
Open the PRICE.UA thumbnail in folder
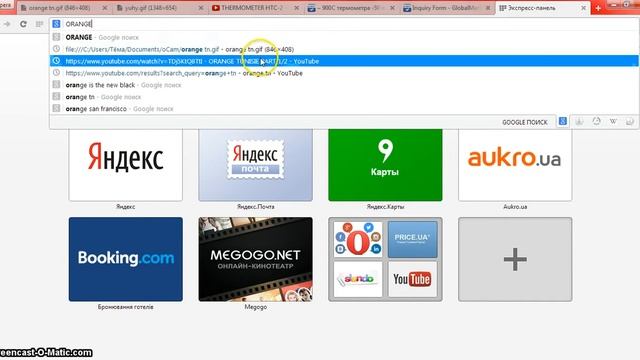coord(412,239)
